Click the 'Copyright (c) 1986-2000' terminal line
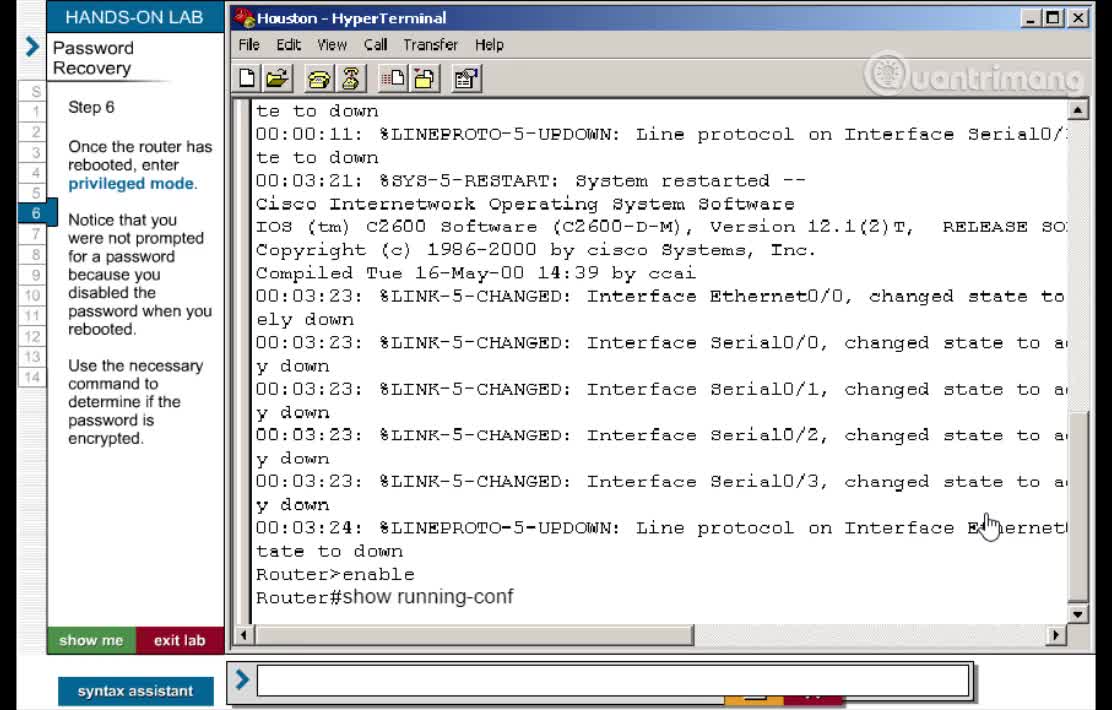 (x=535, y=250)
